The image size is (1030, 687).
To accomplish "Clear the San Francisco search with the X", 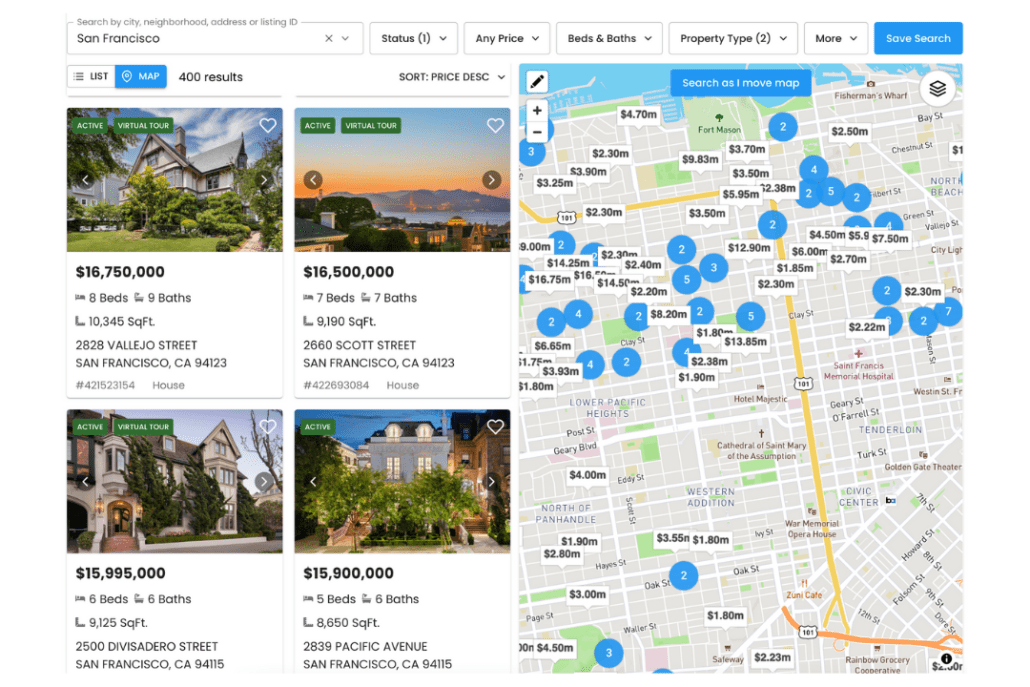I will (328, 37).
